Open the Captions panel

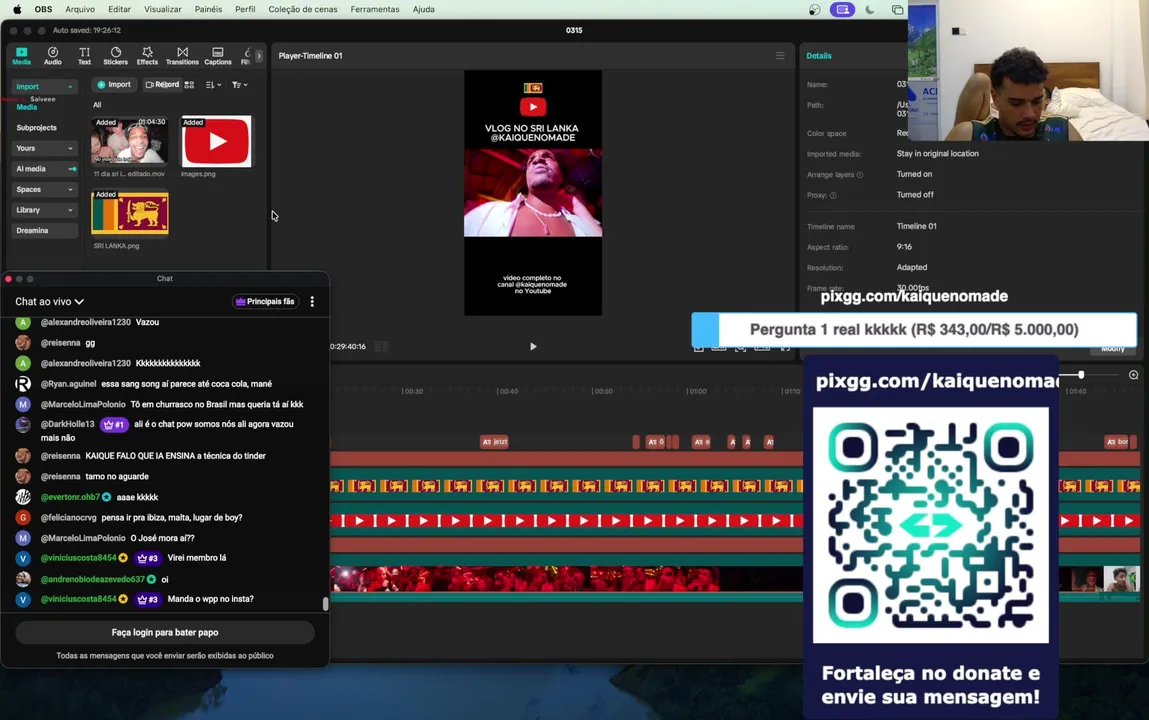pyautogui.click(x=218, y=56)
